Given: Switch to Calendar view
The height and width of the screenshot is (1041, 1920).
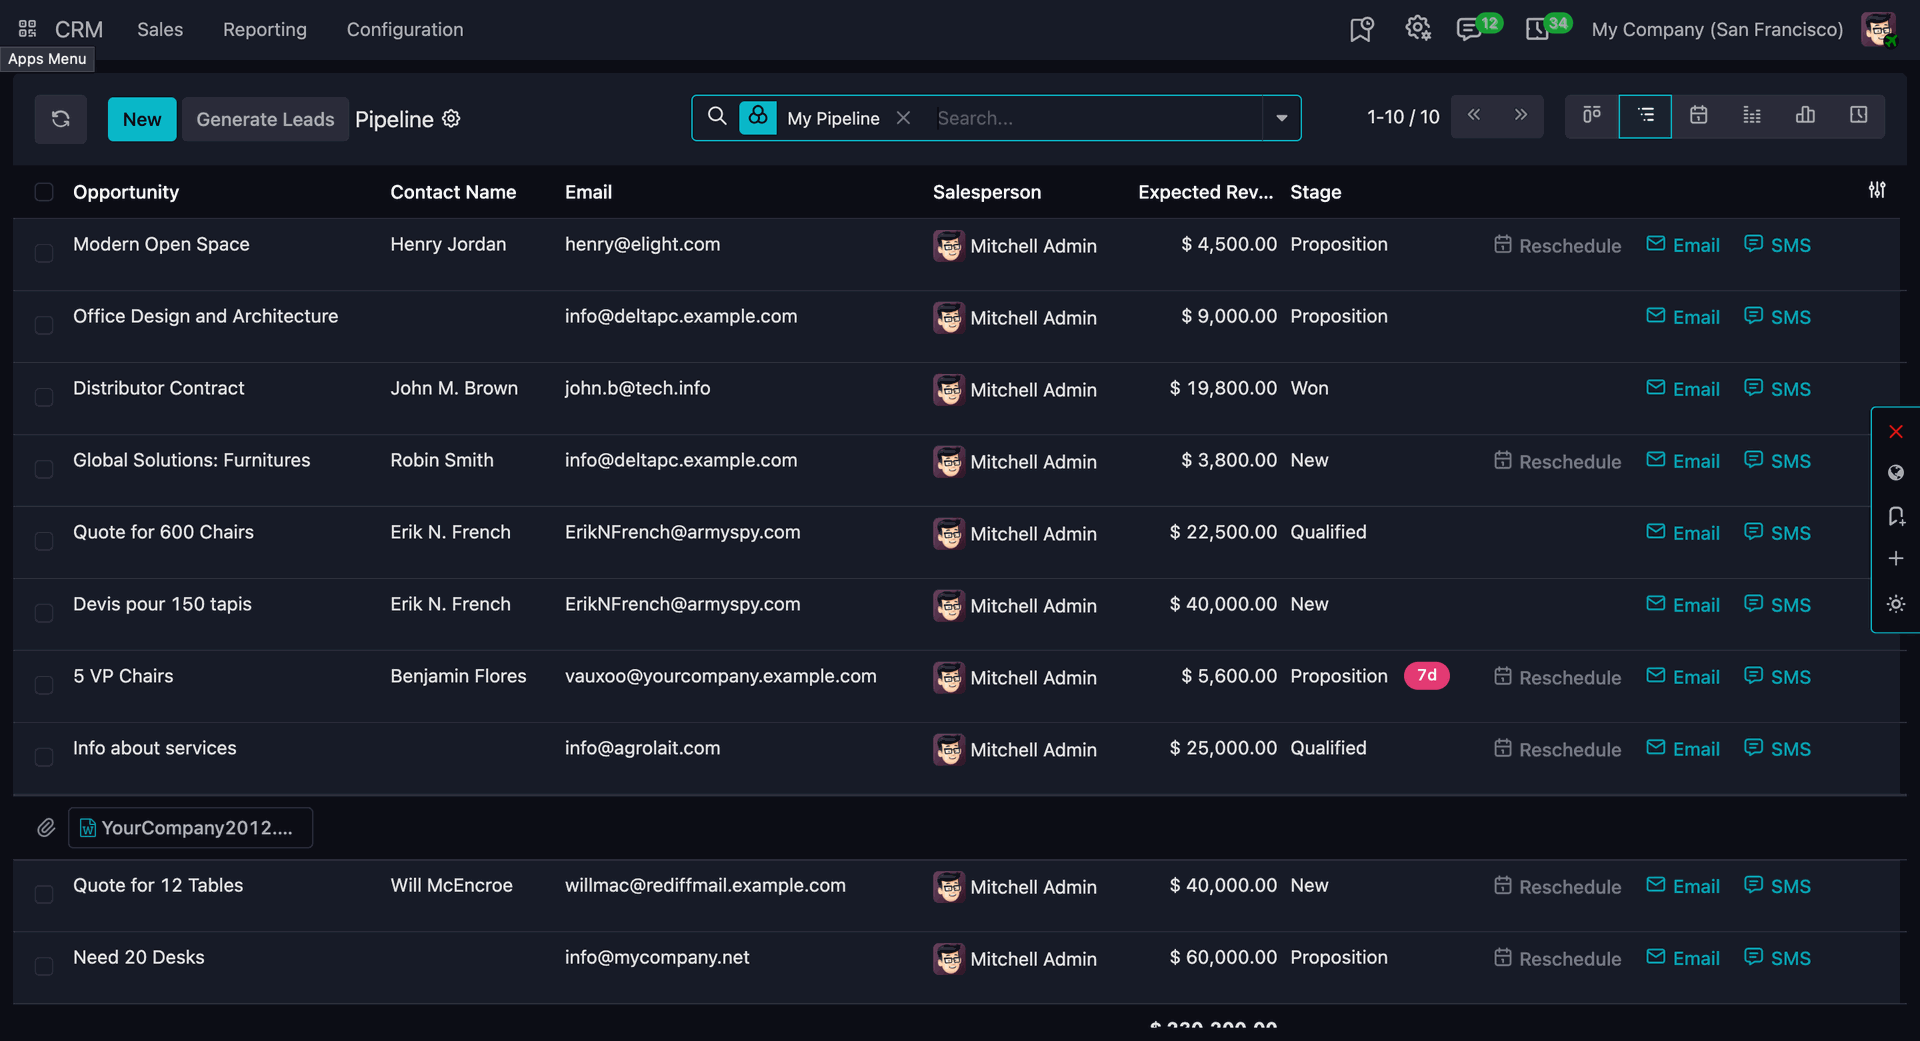Looking at the screenshot, I should point(1698,116).
